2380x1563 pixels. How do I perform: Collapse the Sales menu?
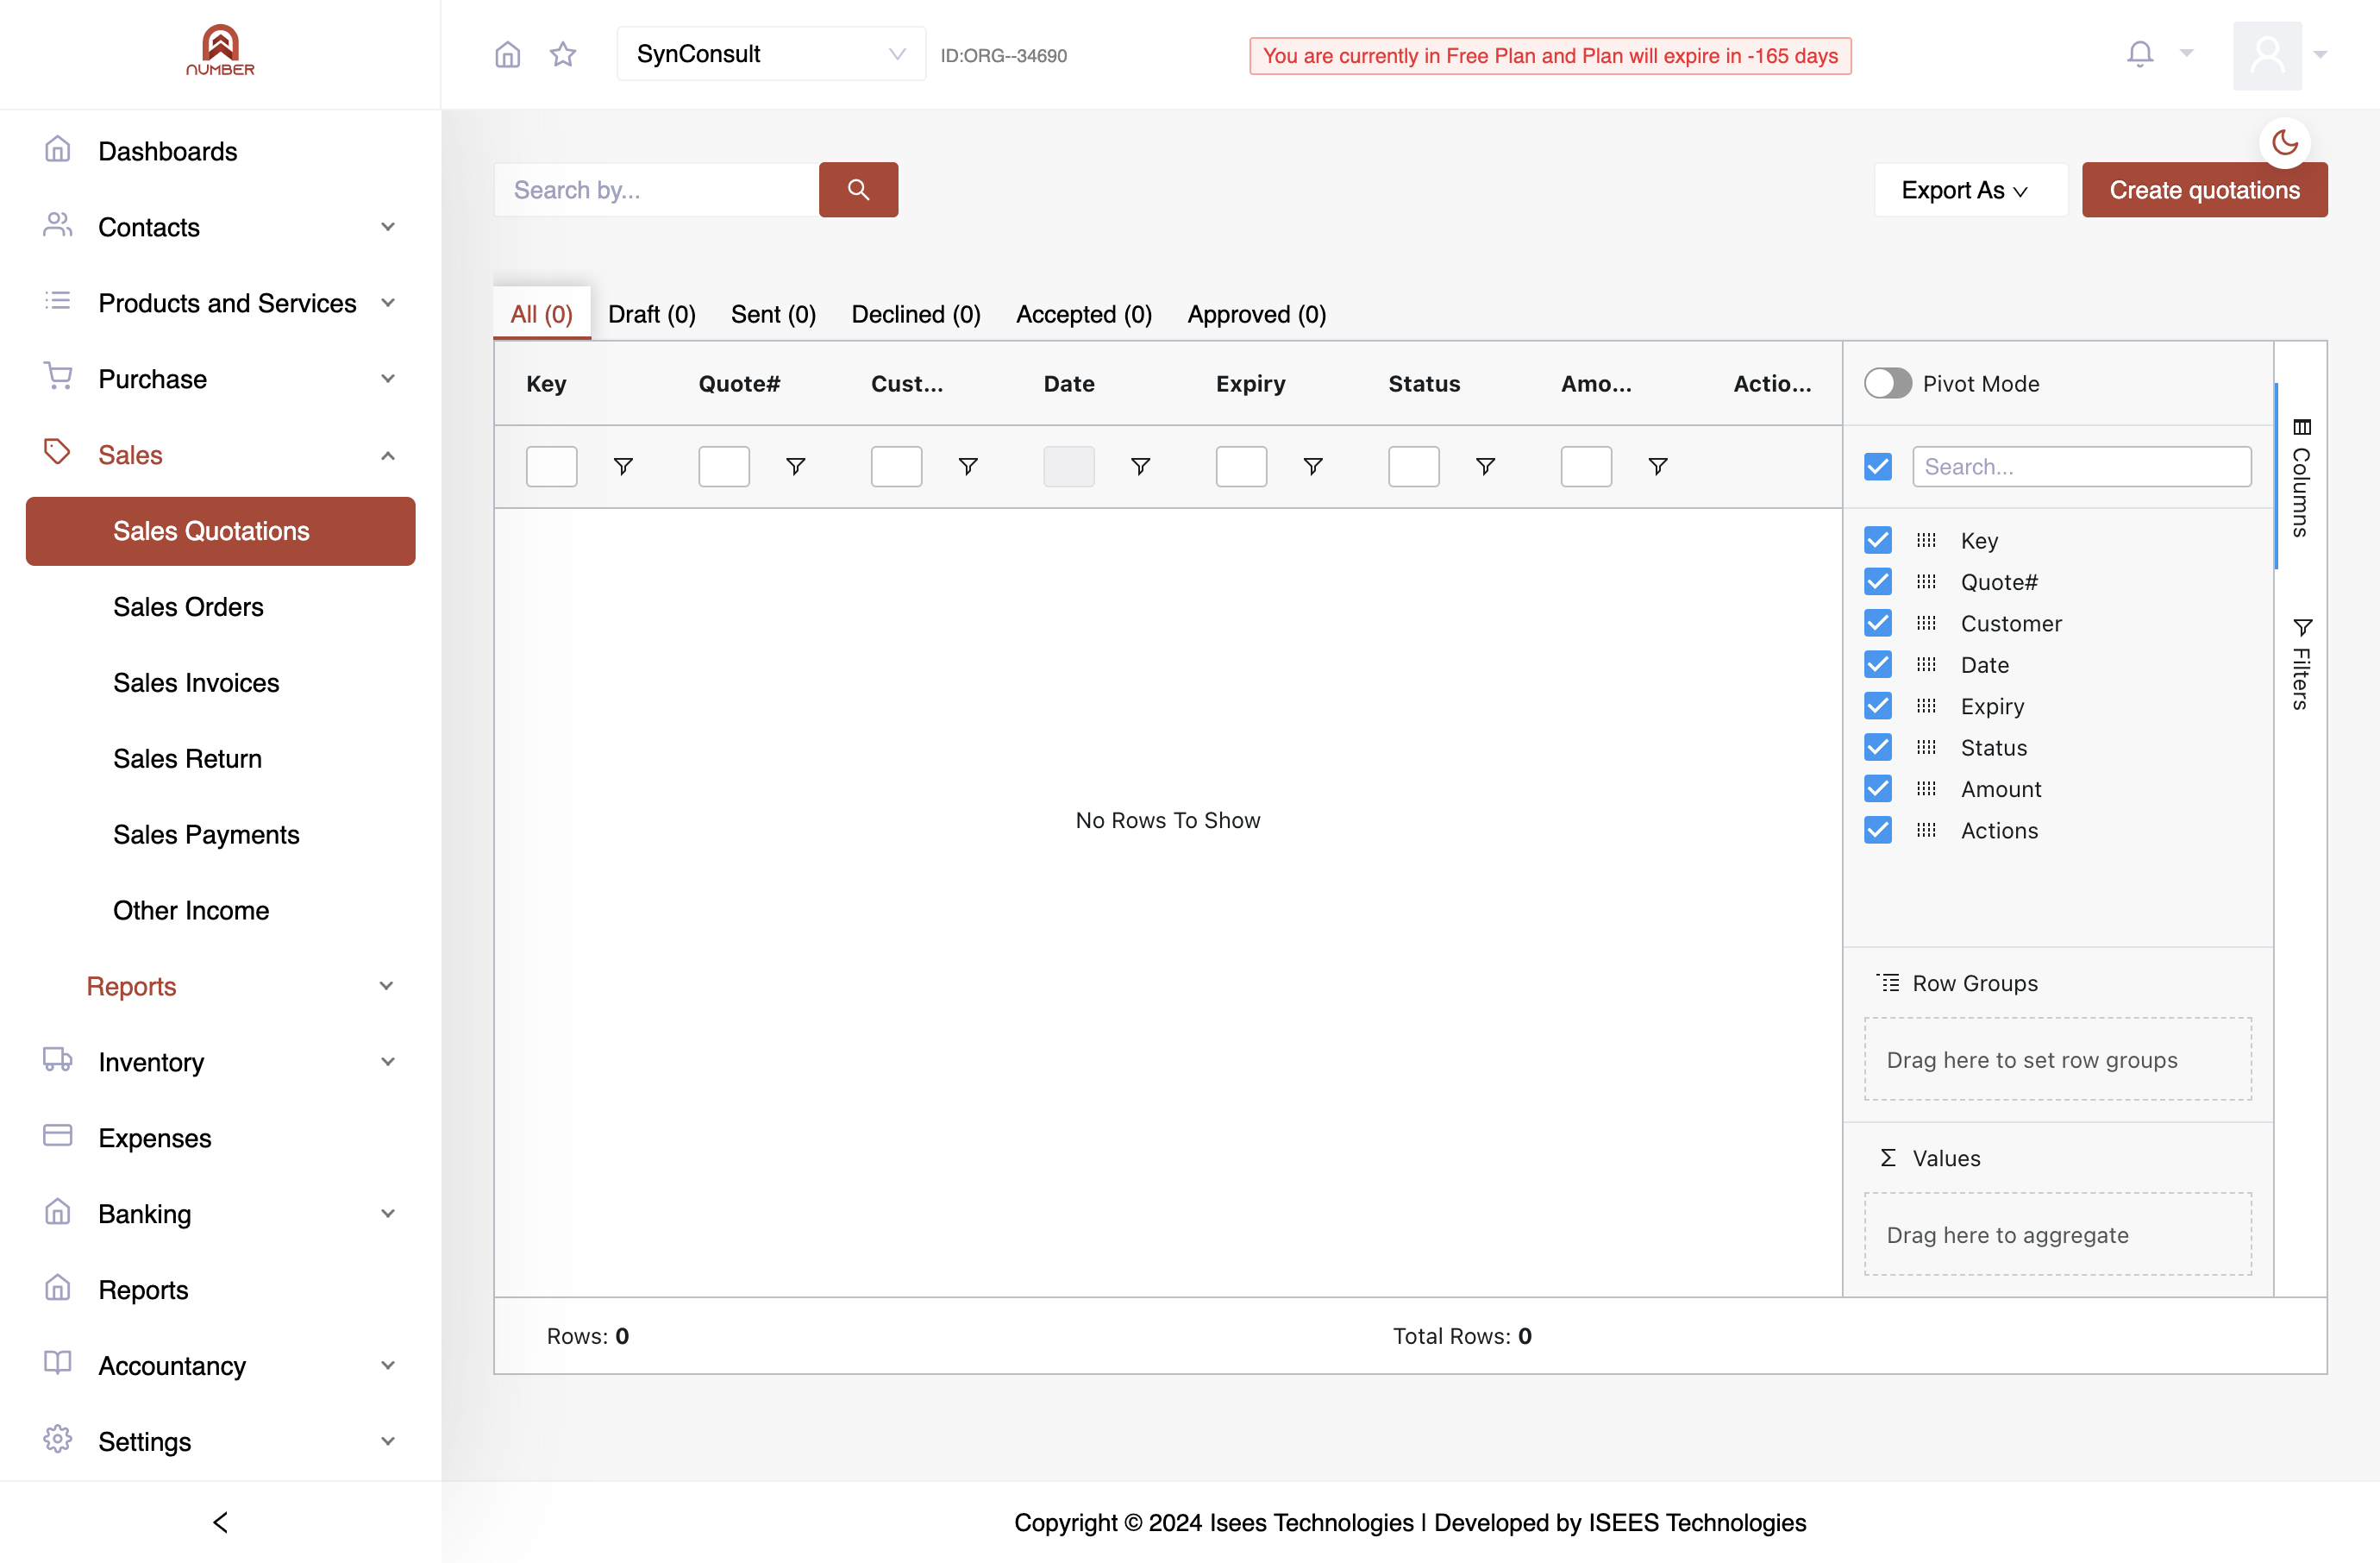coord(220,455)
